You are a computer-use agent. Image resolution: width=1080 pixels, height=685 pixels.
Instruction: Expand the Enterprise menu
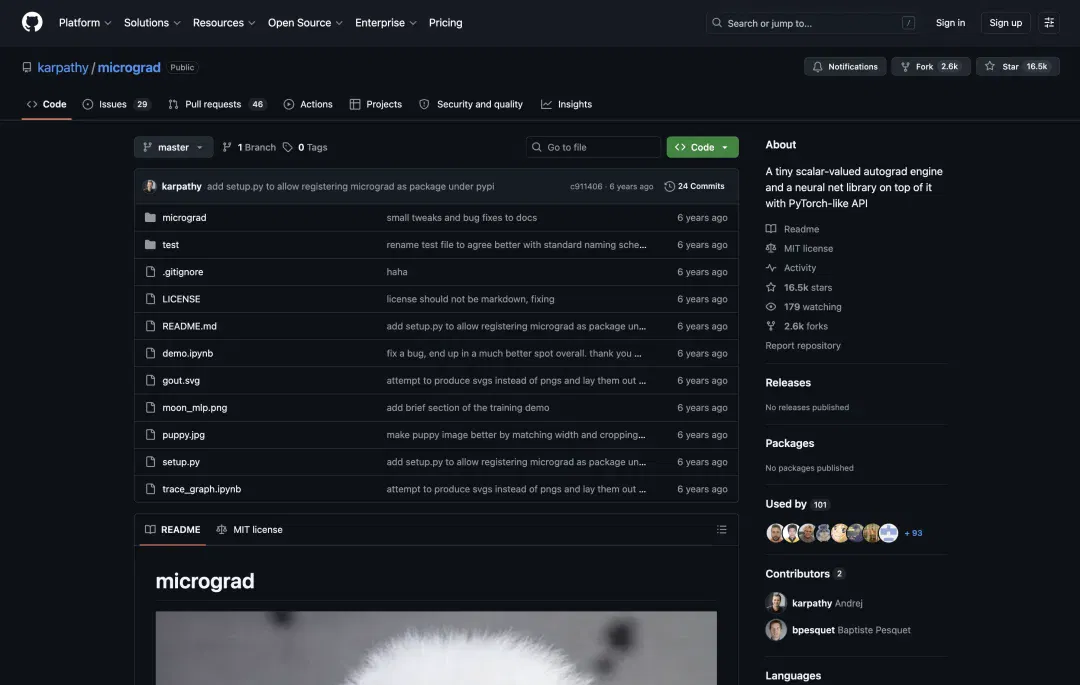(x=386, y=23)
